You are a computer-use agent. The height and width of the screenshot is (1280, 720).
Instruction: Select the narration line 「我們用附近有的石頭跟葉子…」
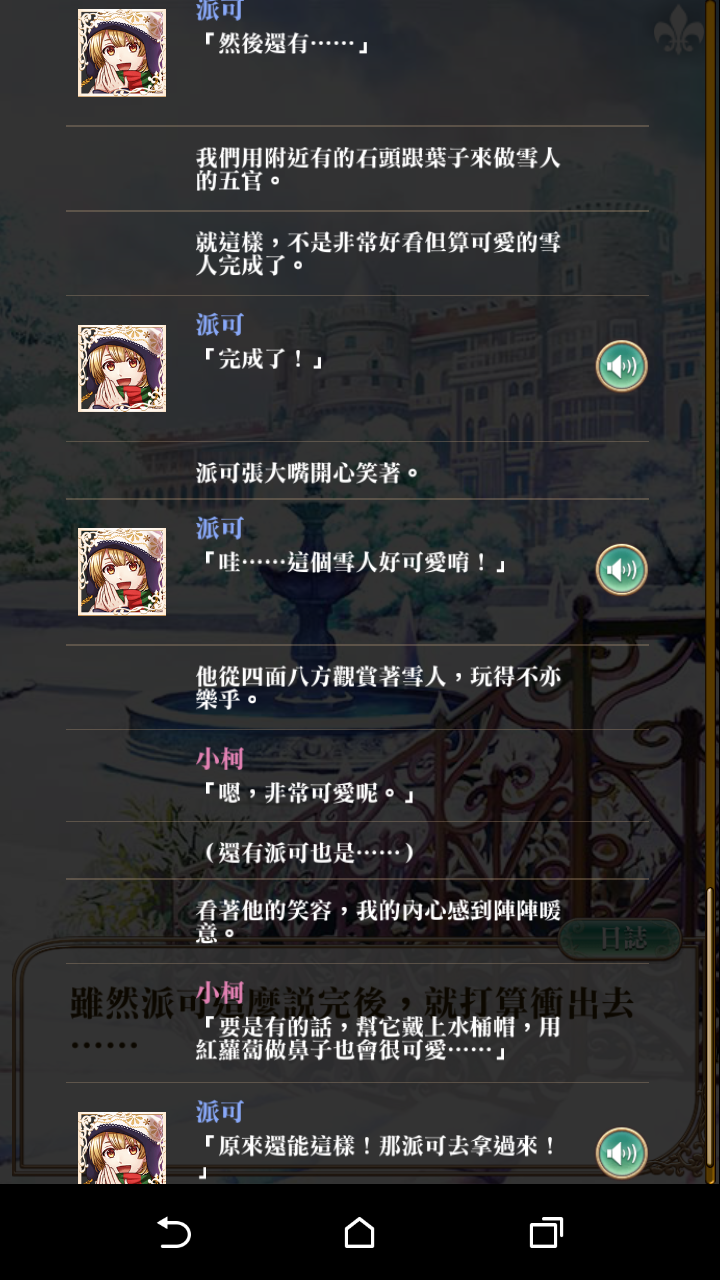pyautogui.click(x=357, y=169)
